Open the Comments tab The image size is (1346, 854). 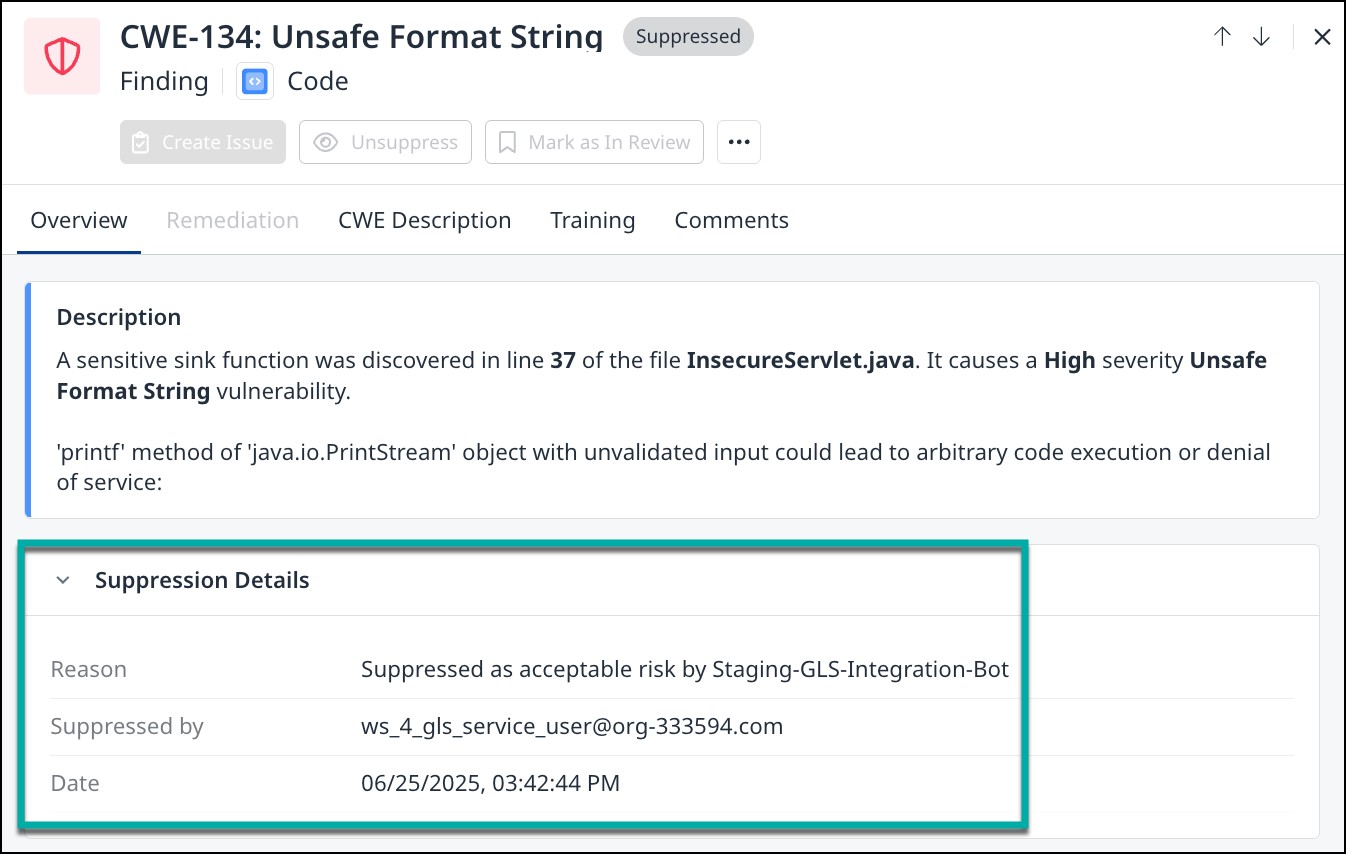731,220
